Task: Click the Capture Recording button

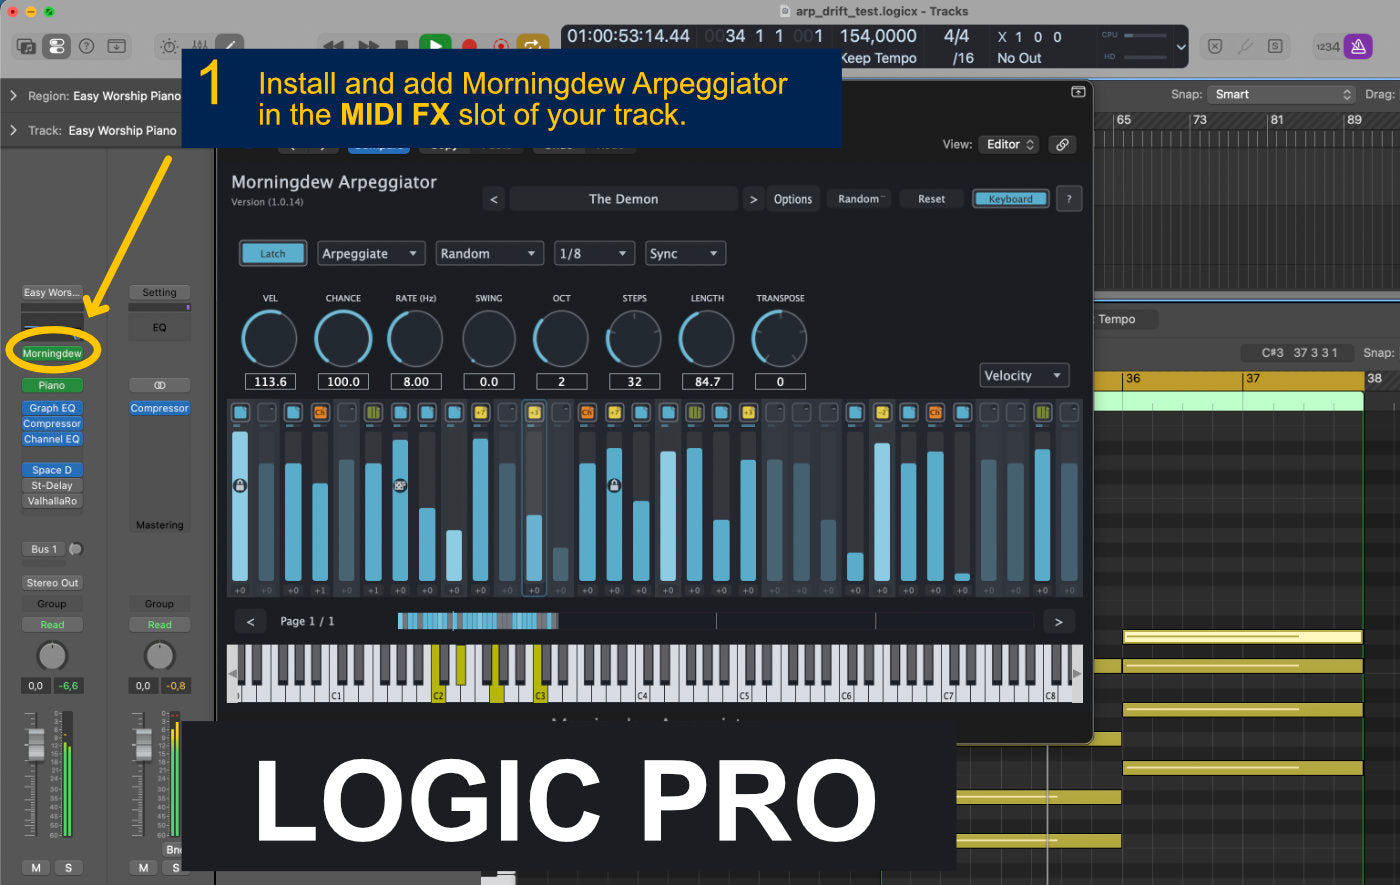Action: [500, 46]
